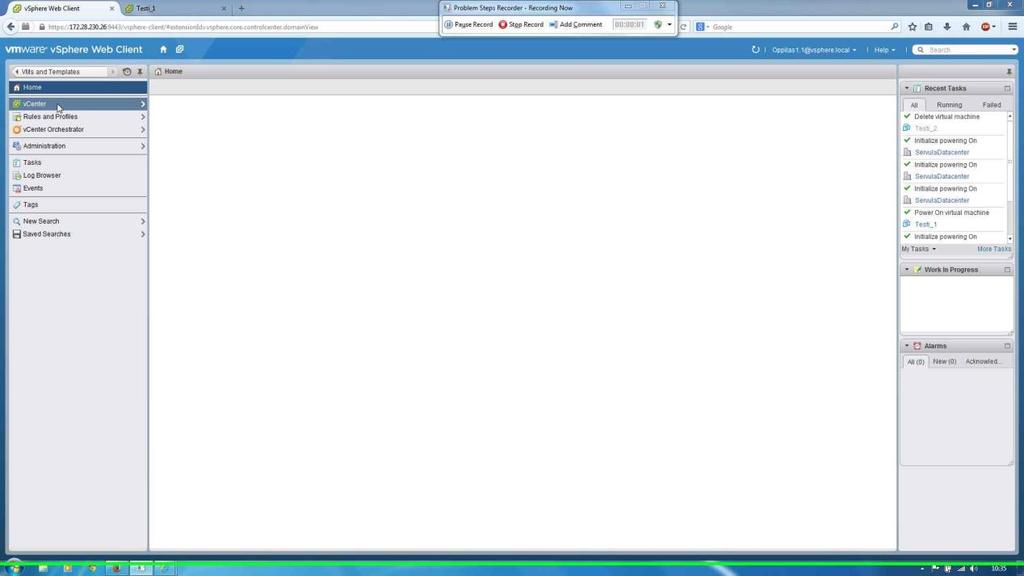This screenshot has width=1024, height=576.
Task: Select the New (0) alarms tab
Action: [x=944, y=362]
